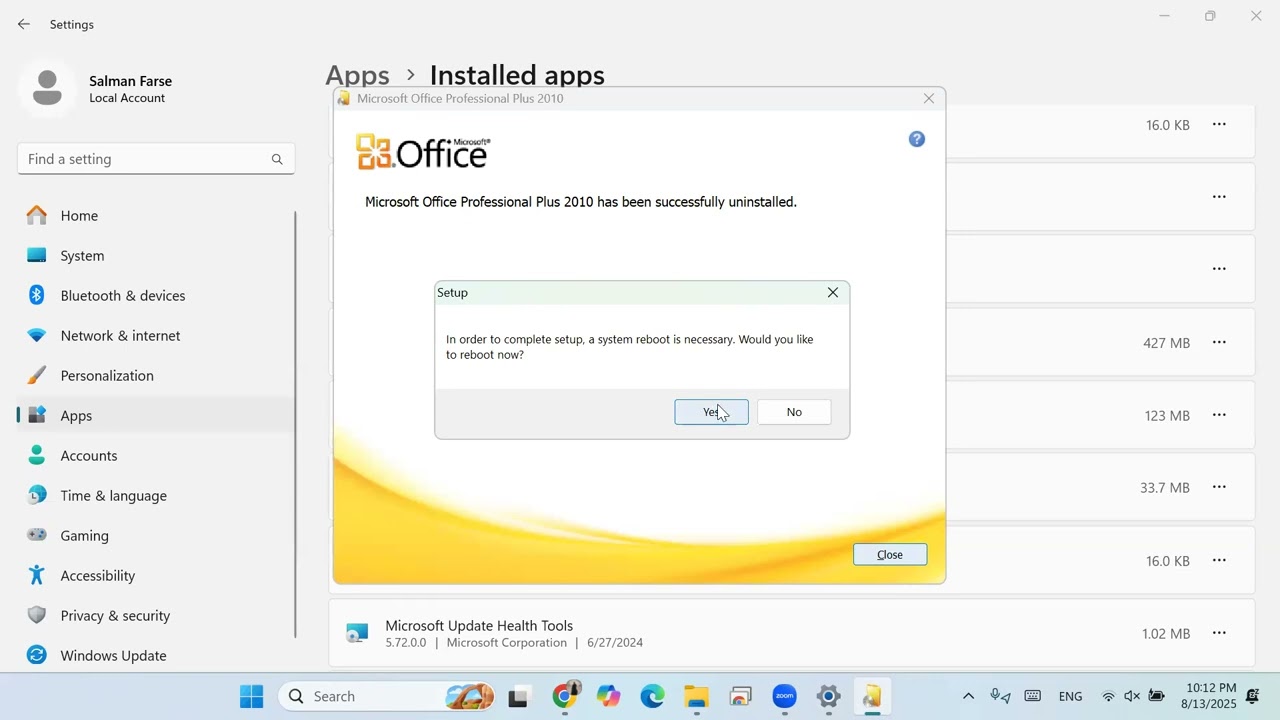Image resolution: width=1280 pixels, height=720 pixels.
Task: Open the Windows Start menu
Action: click(252, 696)
